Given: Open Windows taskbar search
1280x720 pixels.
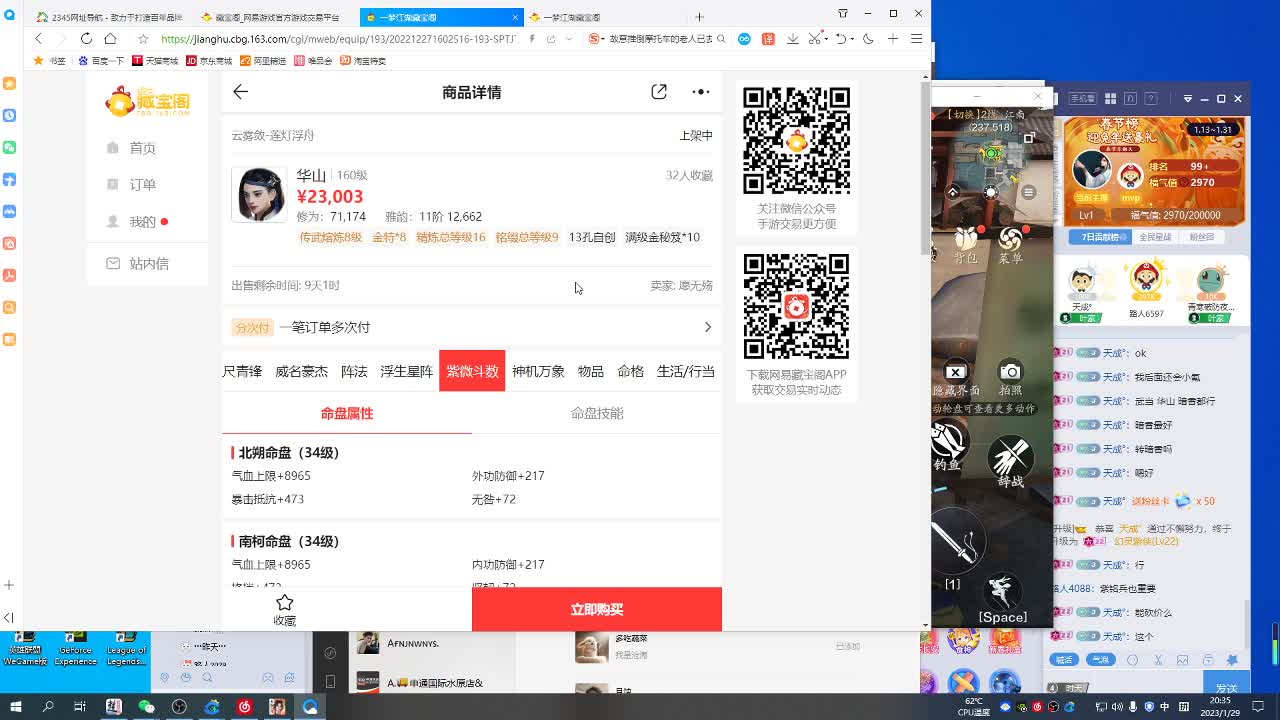Looking at the screenshot, I should click(48, 706).
